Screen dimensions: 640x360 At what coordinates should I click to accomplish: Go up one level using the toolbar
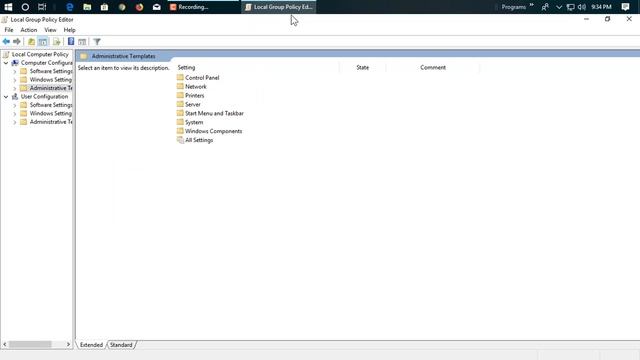click(x=31, y=42)
